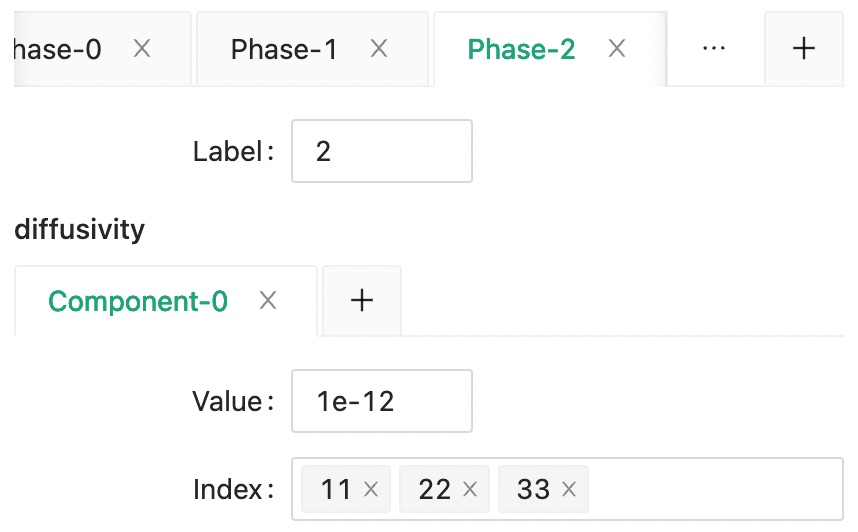Close the Phase-0 tab
This screenshot has width=858, height=532.
coord(142,48)
